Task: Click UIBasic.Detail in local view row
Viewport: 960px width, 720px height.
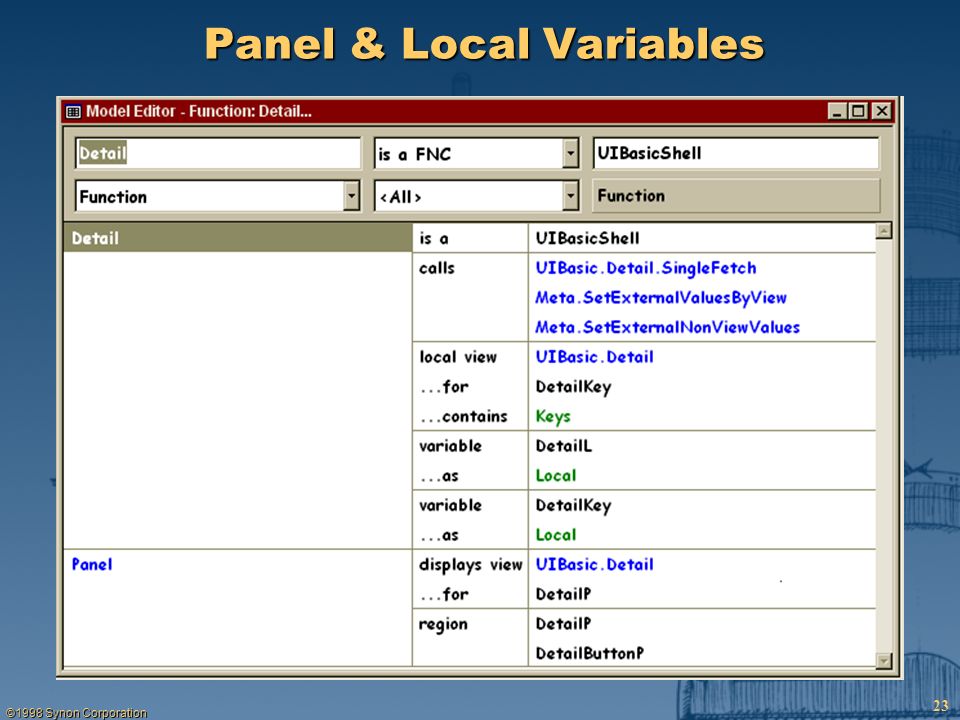Action: tap(594, 356)
